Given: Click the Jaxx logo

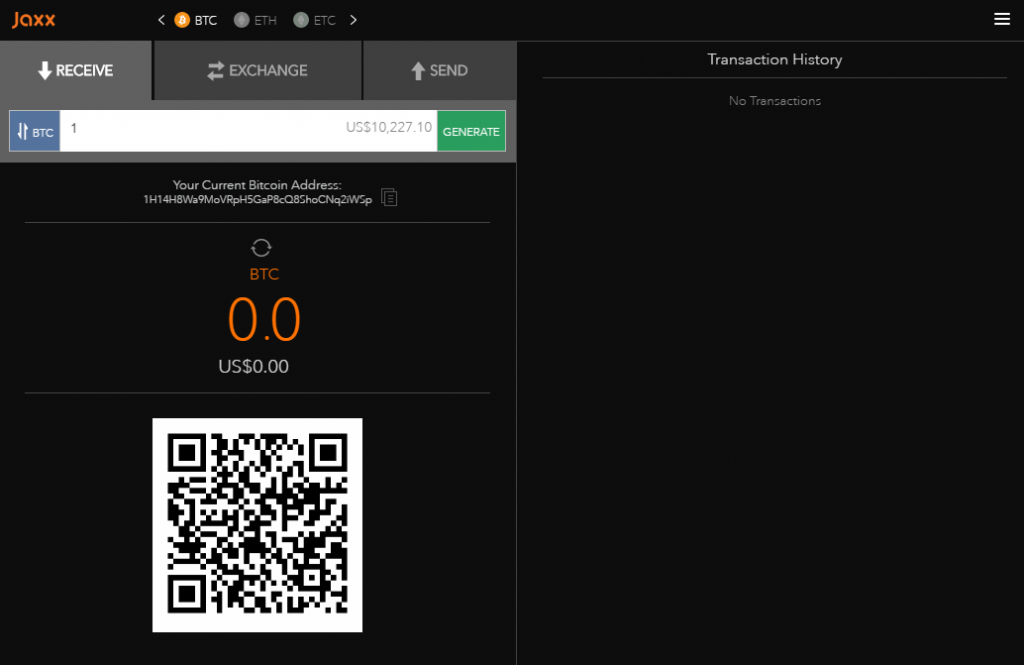Looking at the screenshot, I should coord(33,20).
